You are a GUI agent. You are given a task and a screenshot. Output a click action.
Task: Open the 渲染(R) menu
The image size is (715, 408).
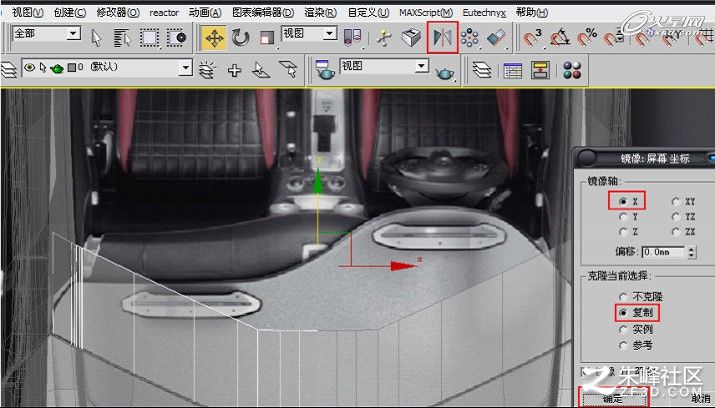click(x=320, y=12)
